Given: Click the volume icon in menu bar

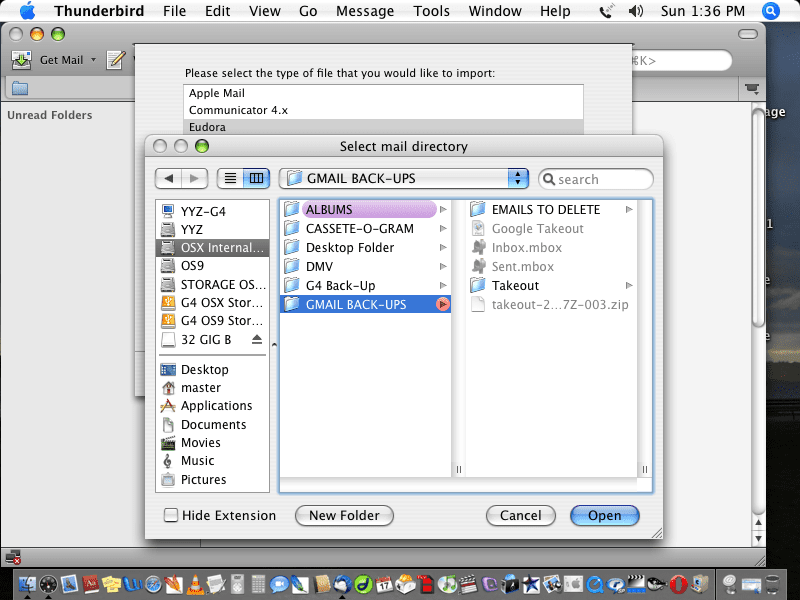Looking at the screenshot, I should click(x=636, y=11).
